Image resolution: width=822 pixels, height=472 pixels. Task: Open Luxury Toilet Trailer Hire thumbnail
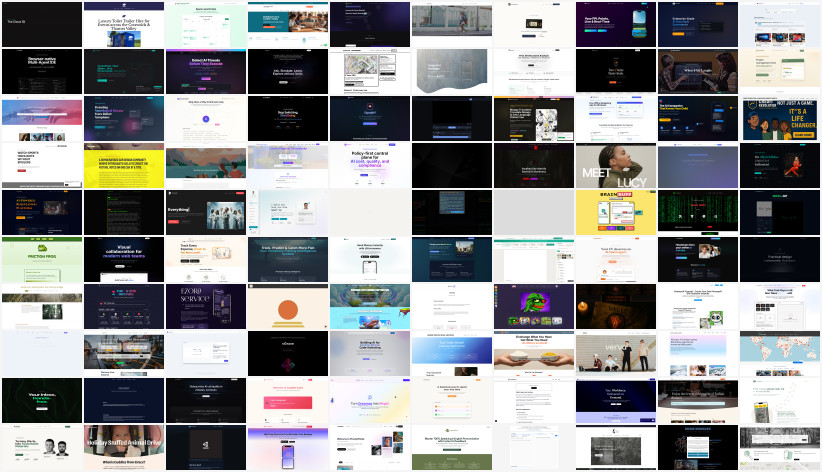coord(124,25)
